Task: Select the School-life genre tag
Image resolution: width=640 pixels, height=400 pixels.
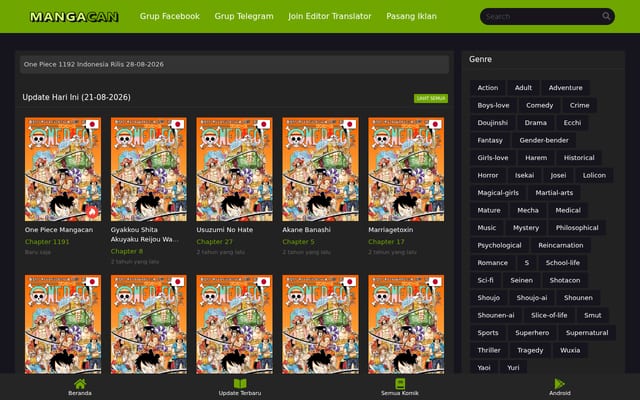Action: coord(562,263)
